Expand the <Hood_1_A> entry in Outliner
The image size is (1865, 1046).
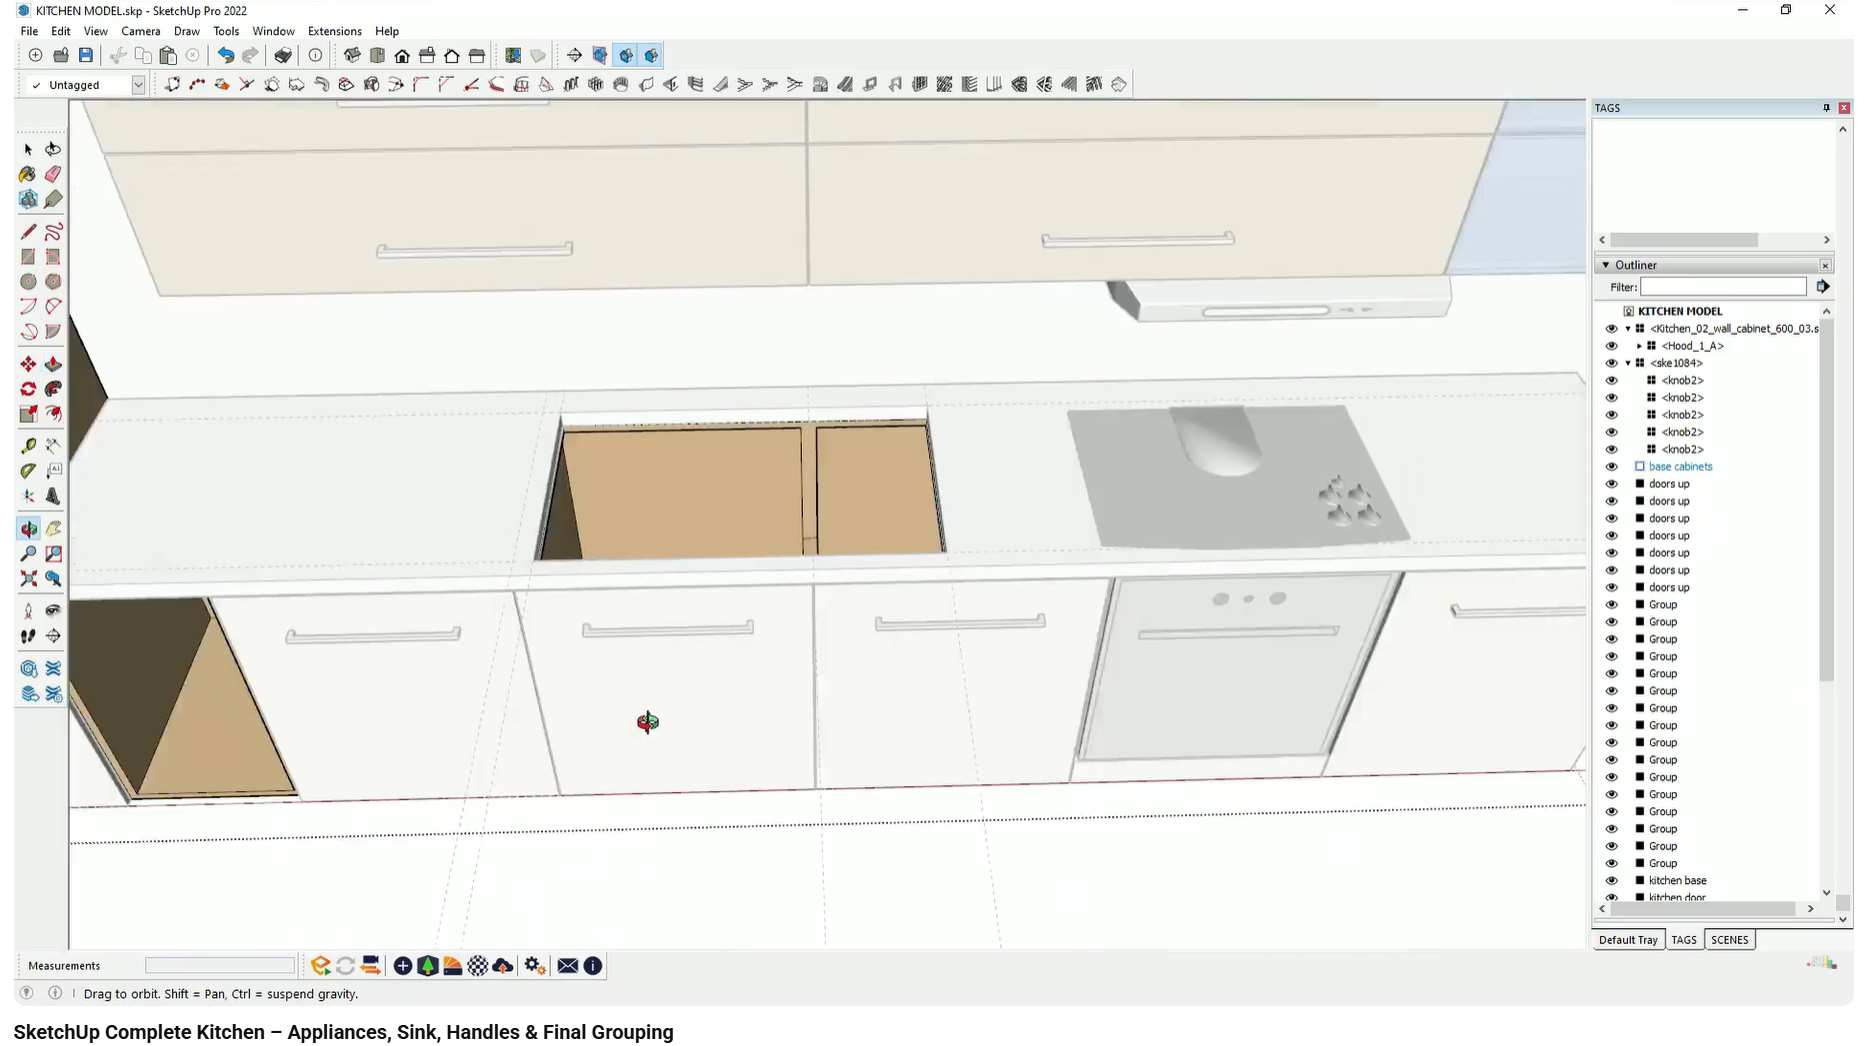coord(1639,345)
